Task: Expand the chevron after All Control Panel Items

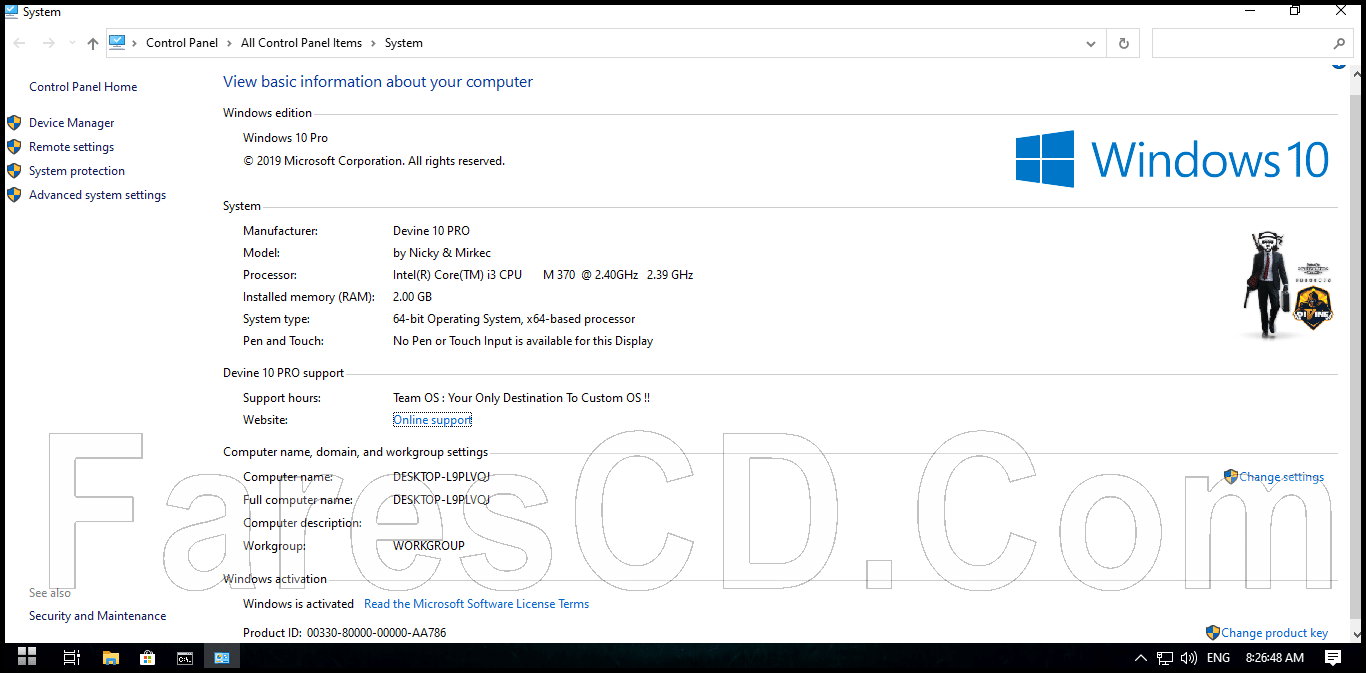Action: (374, 43)
